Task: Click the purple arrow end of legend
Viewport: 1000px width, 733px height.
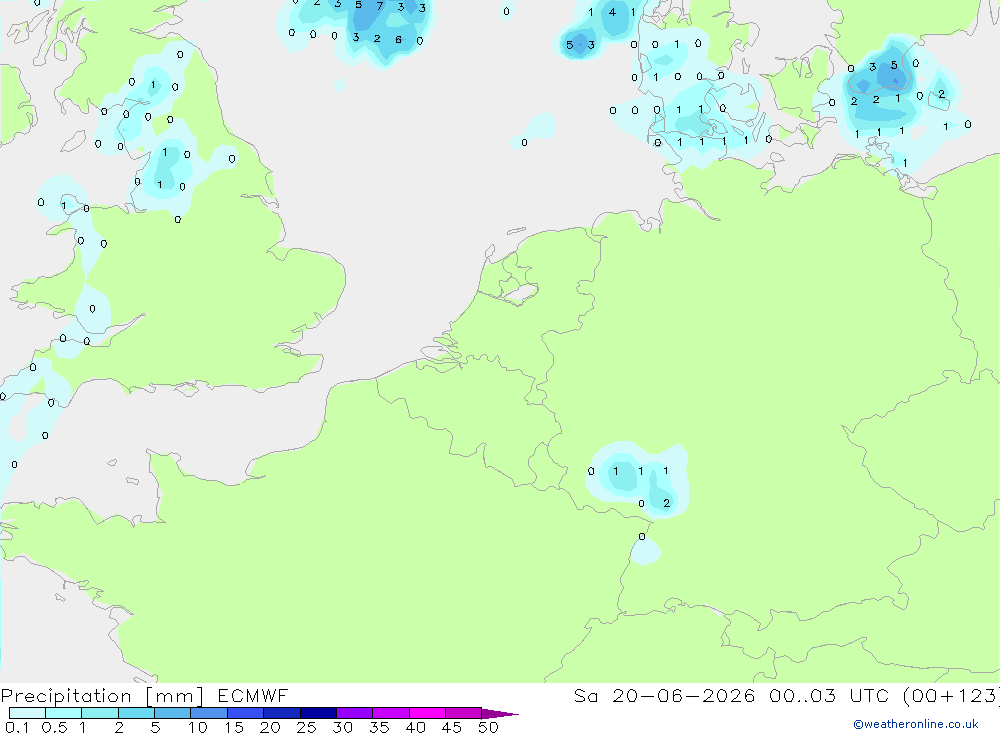Action: pos(500,714)
